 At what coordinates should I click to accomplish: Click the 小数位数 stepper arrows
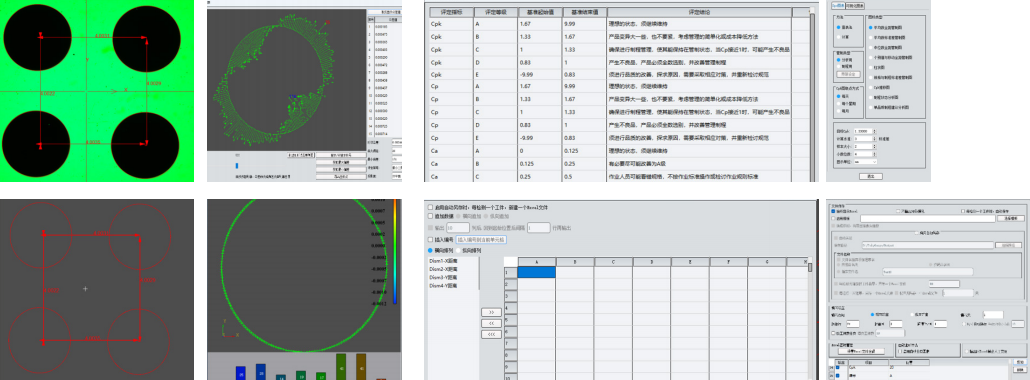873,154
